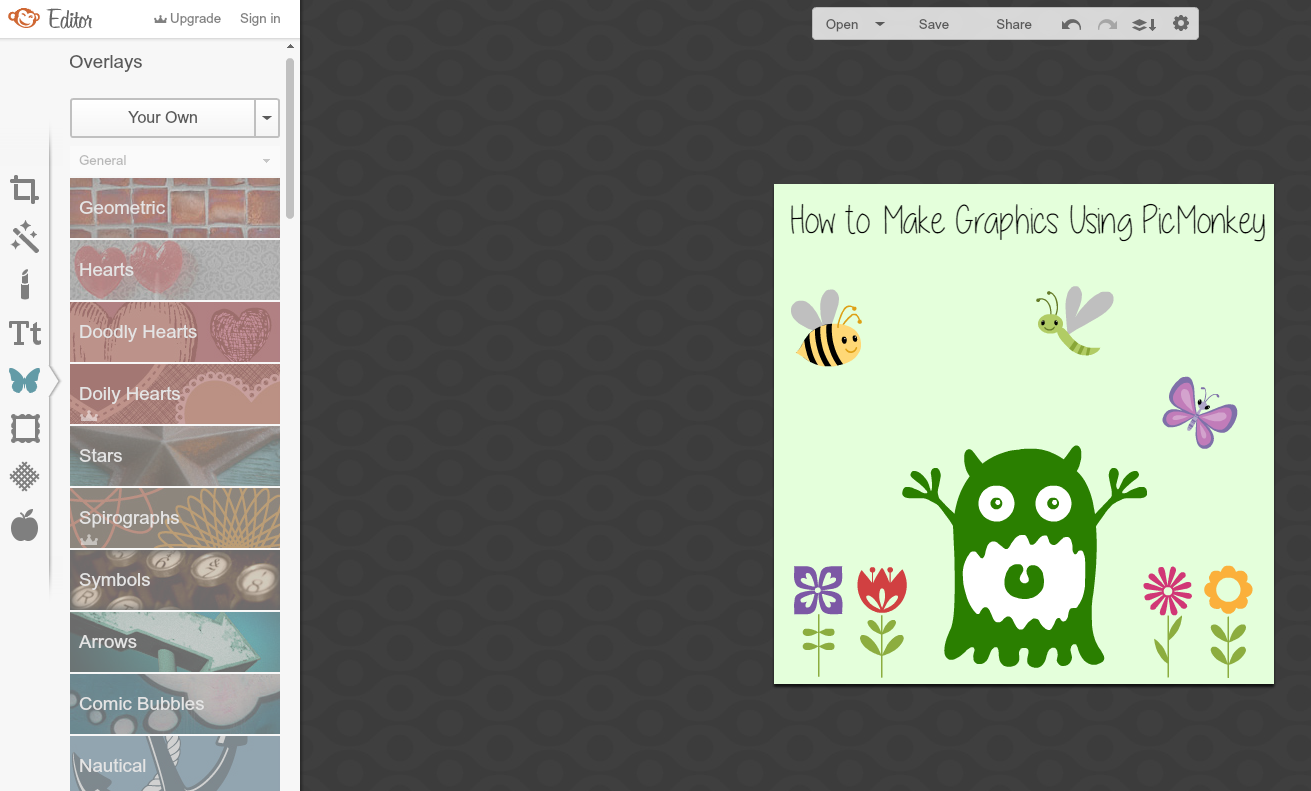Open the Textures tool
The height and width of the screenshot is (791, 1311).
[x=25, y=477]
